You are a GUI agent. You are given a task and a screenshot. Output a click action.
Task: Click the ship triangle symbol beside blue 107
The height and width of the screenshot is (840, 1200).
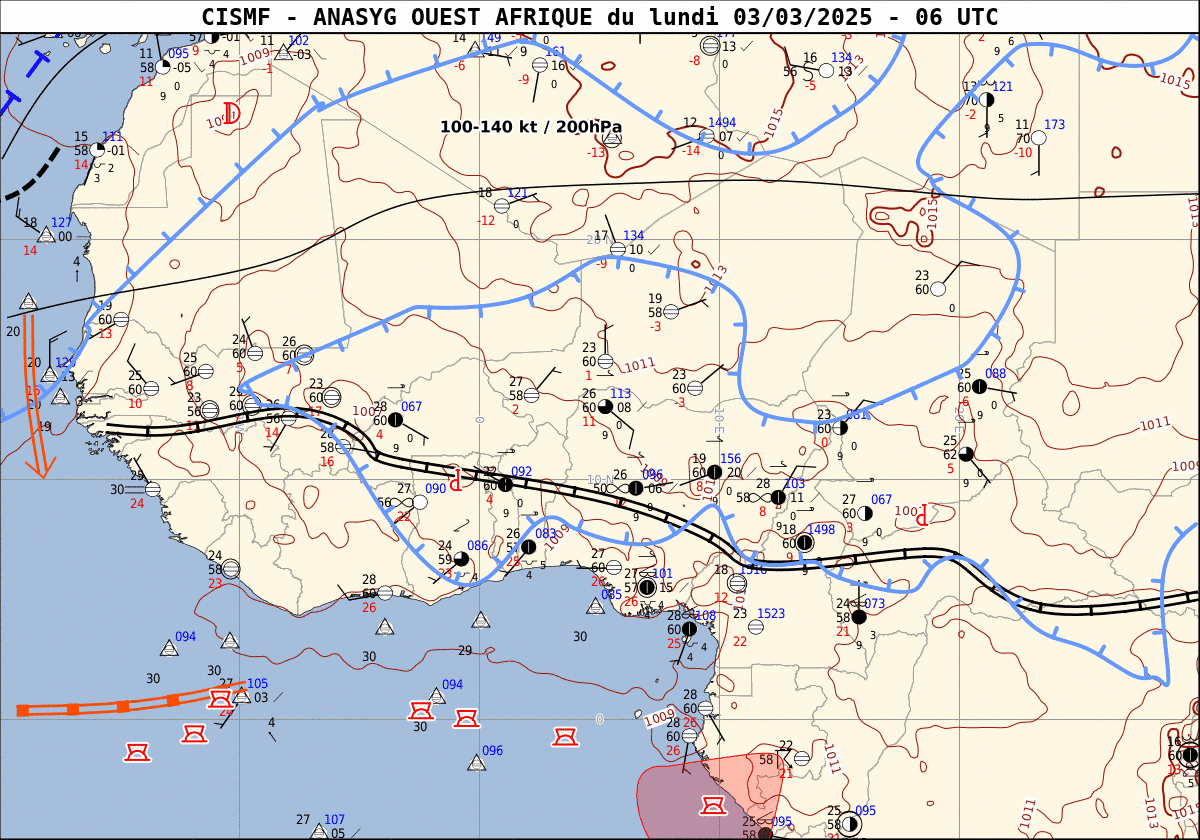pyautogui.click(x=319, y=832)
